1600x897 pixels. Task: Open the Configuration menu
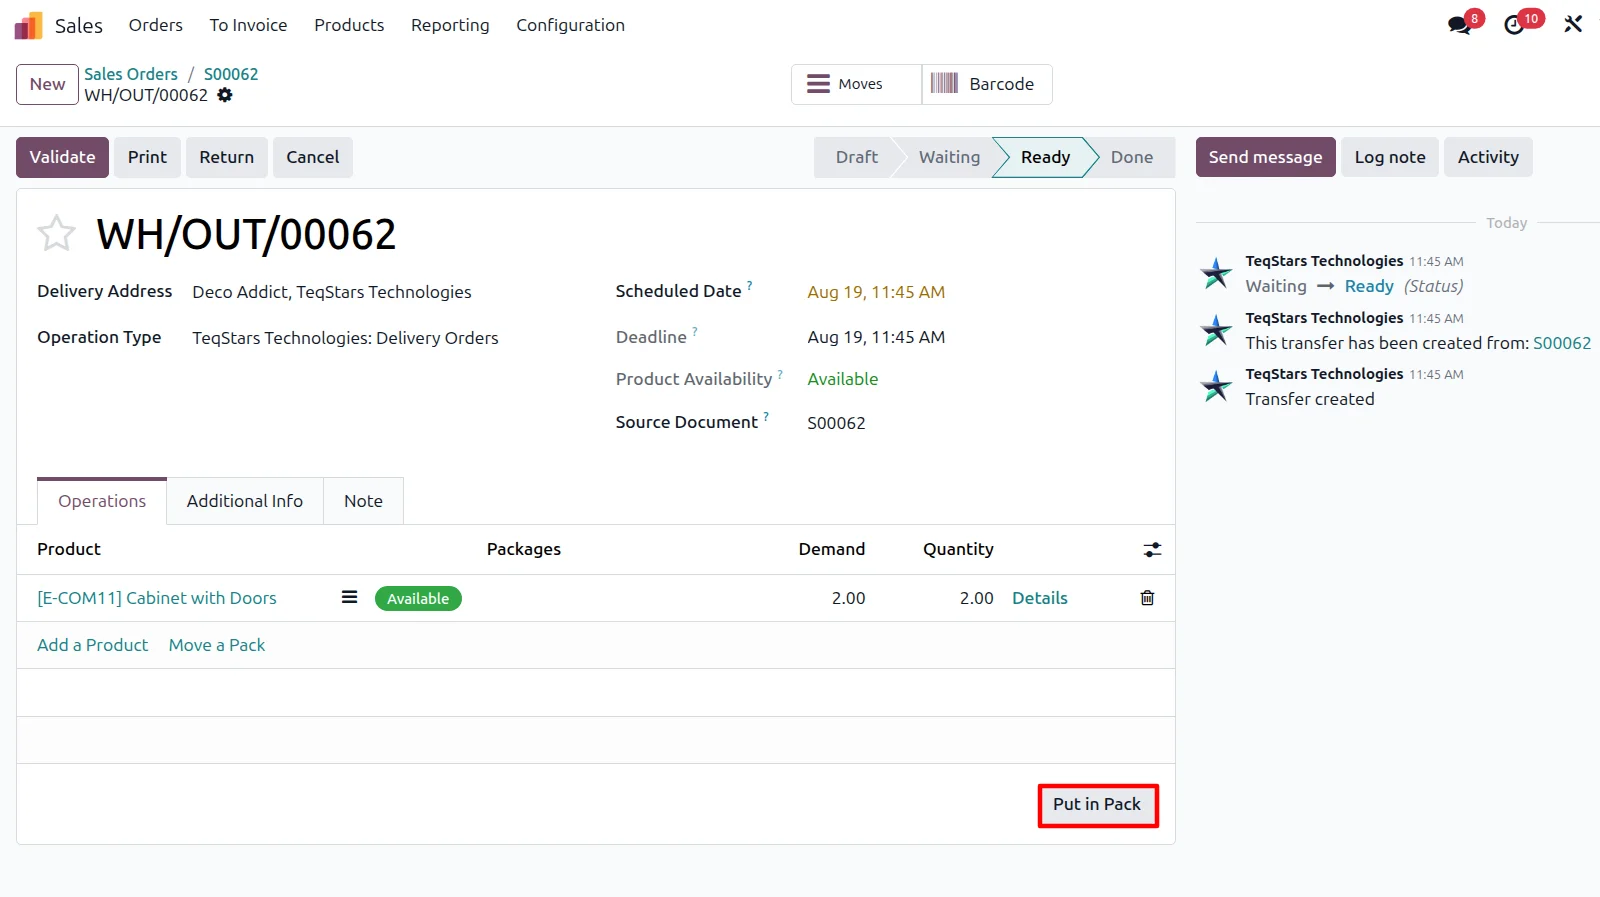click(570, 25)
